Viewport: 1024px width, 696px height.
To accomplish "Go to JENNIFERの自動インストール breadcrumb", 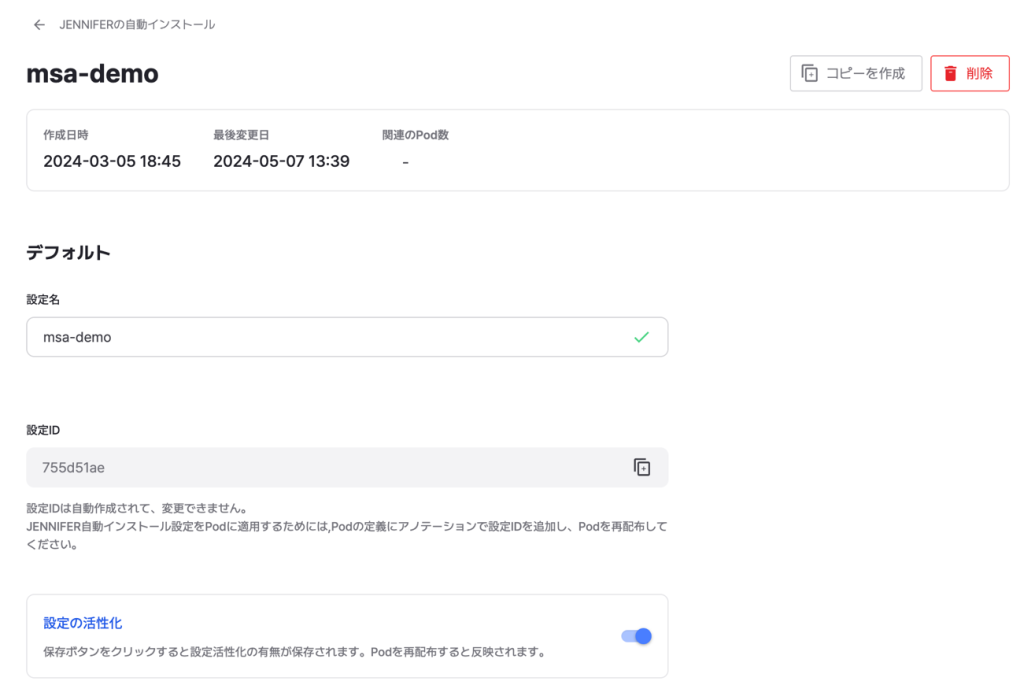I will click(137, 25).
